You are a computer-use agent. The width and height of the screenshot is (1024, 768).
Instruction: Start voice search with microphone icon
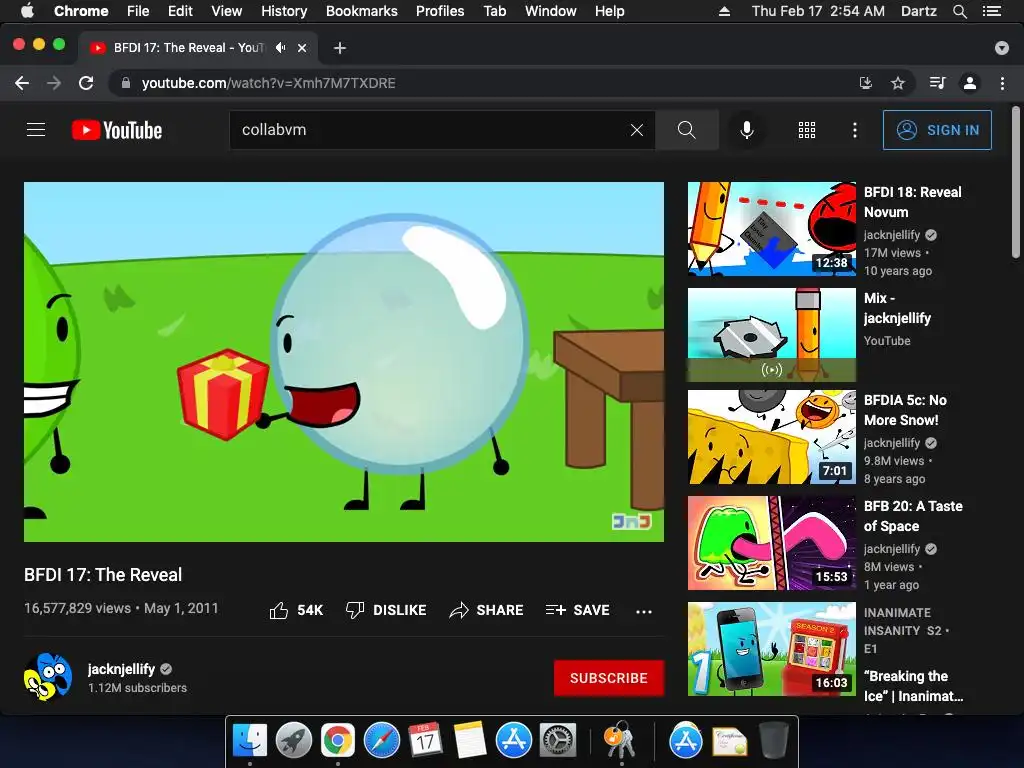746,130
